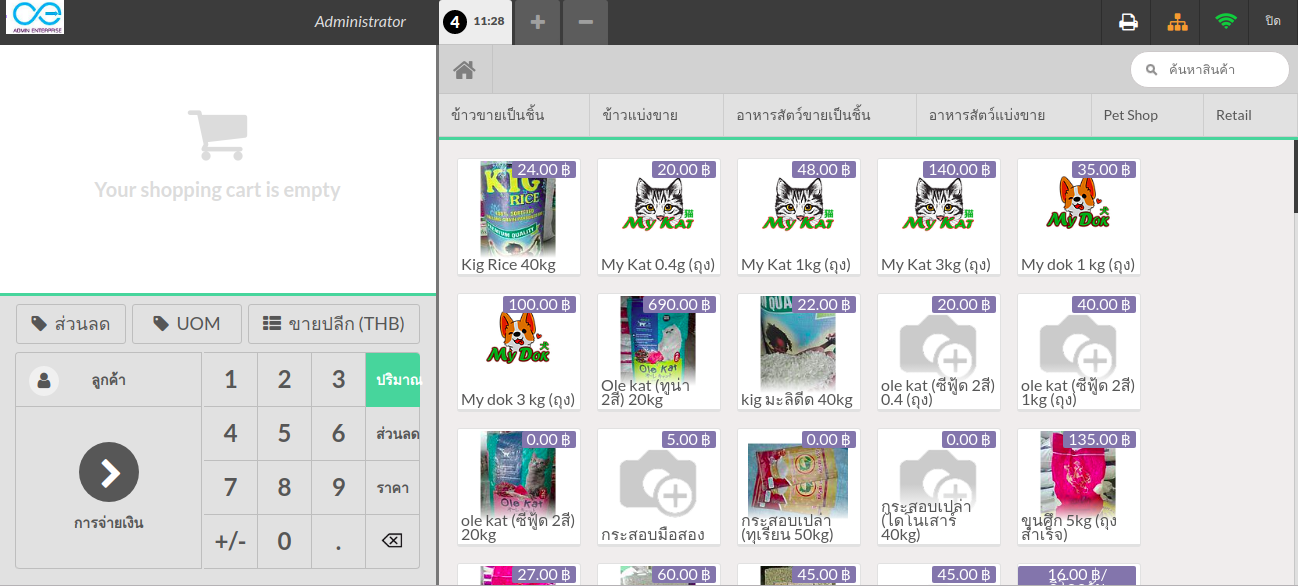Open the ขายปลีก (THB) pricelist selector
The height and width of the screenshot is (586, 1298).
(335, 323)
